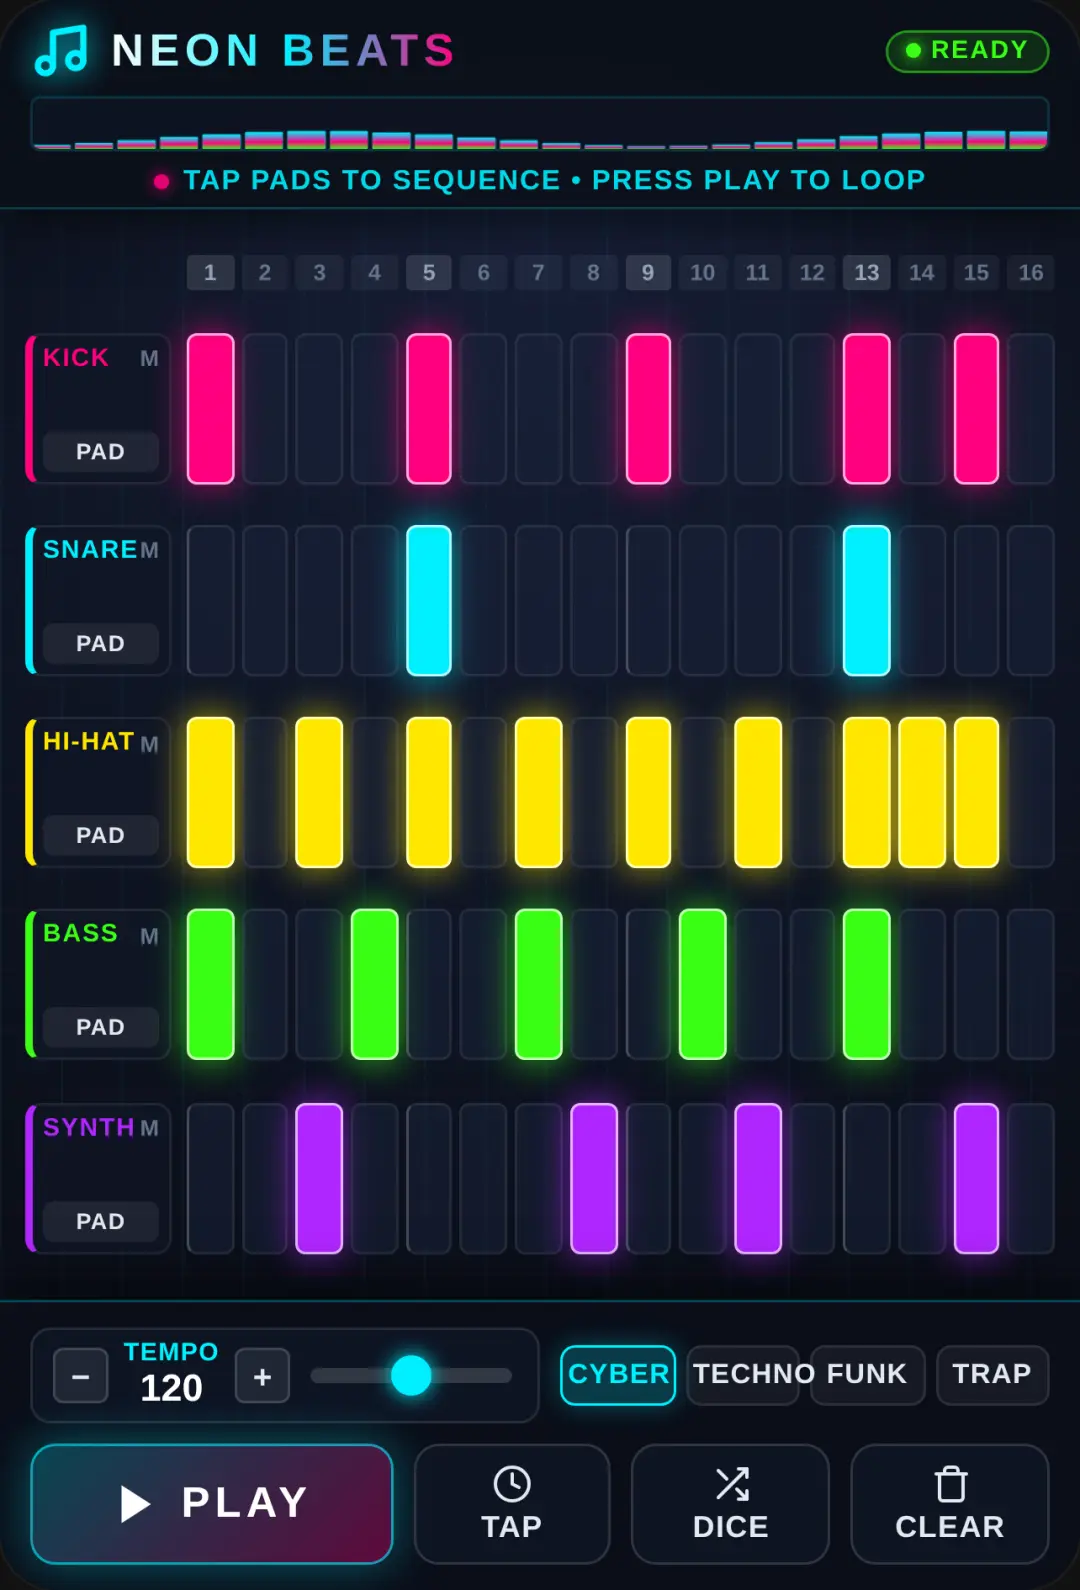Clear the pattern with trash button
Viewport: 1080px width, 1590px height.
coord(950,1504)
